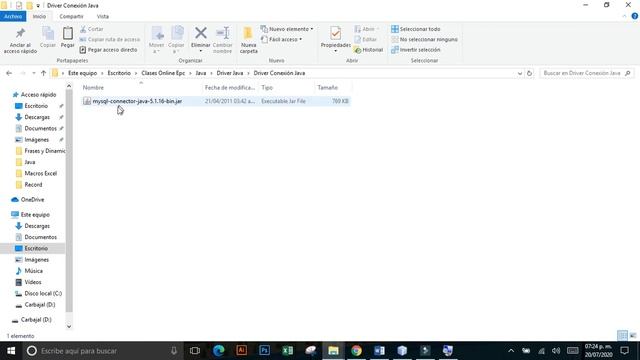Click the back navigation arrow
The image size is (640, 360).
tap(9, 73)
